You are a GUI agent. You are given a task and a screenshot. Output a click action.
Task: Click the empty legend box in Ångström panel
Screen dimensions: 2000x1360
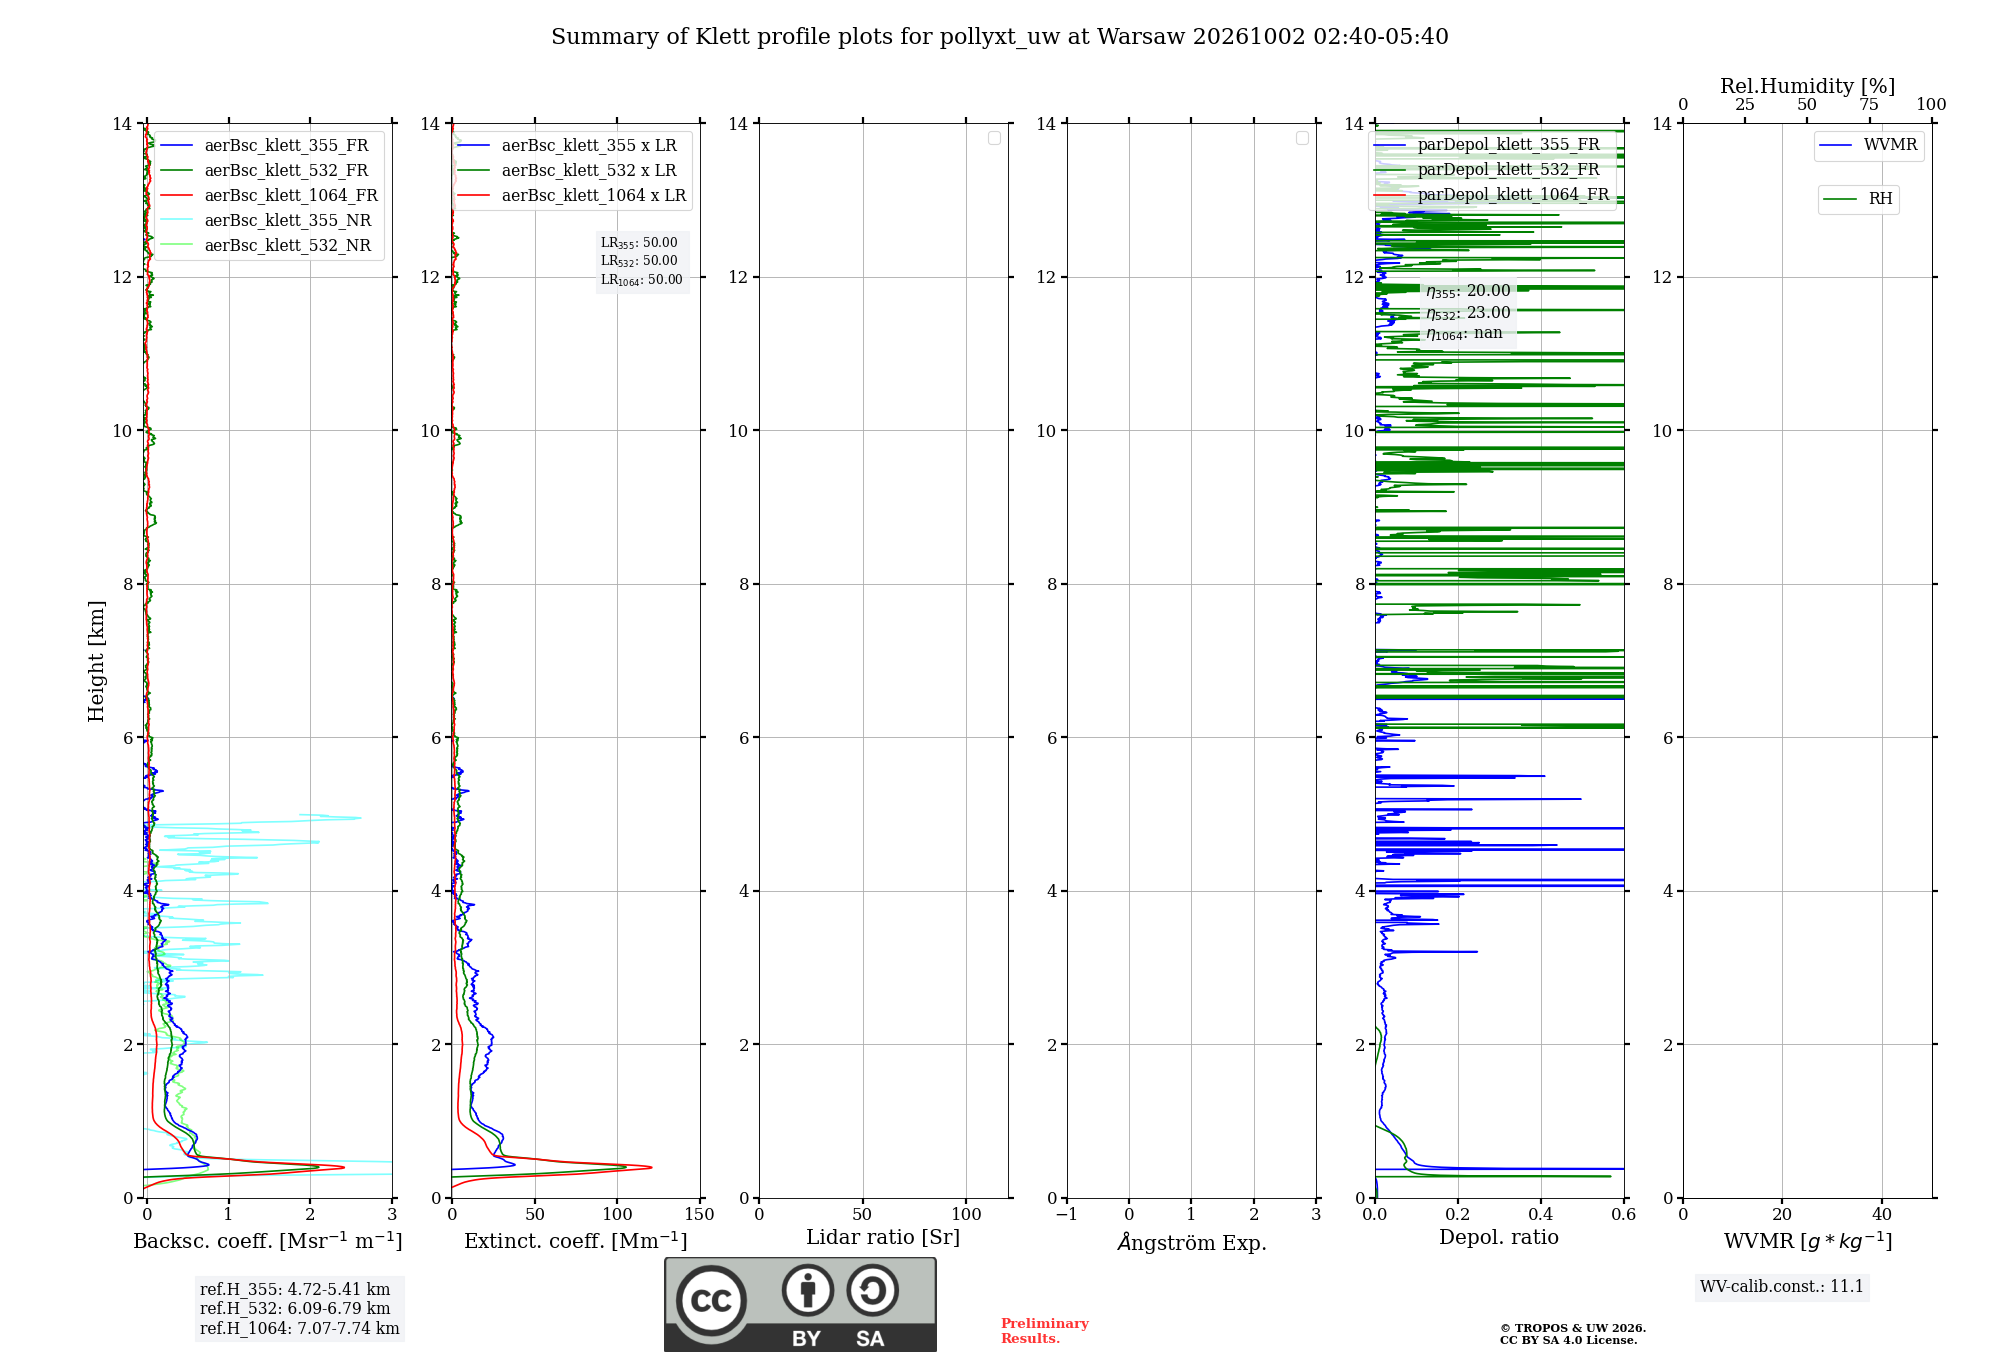coord(1302,138)
